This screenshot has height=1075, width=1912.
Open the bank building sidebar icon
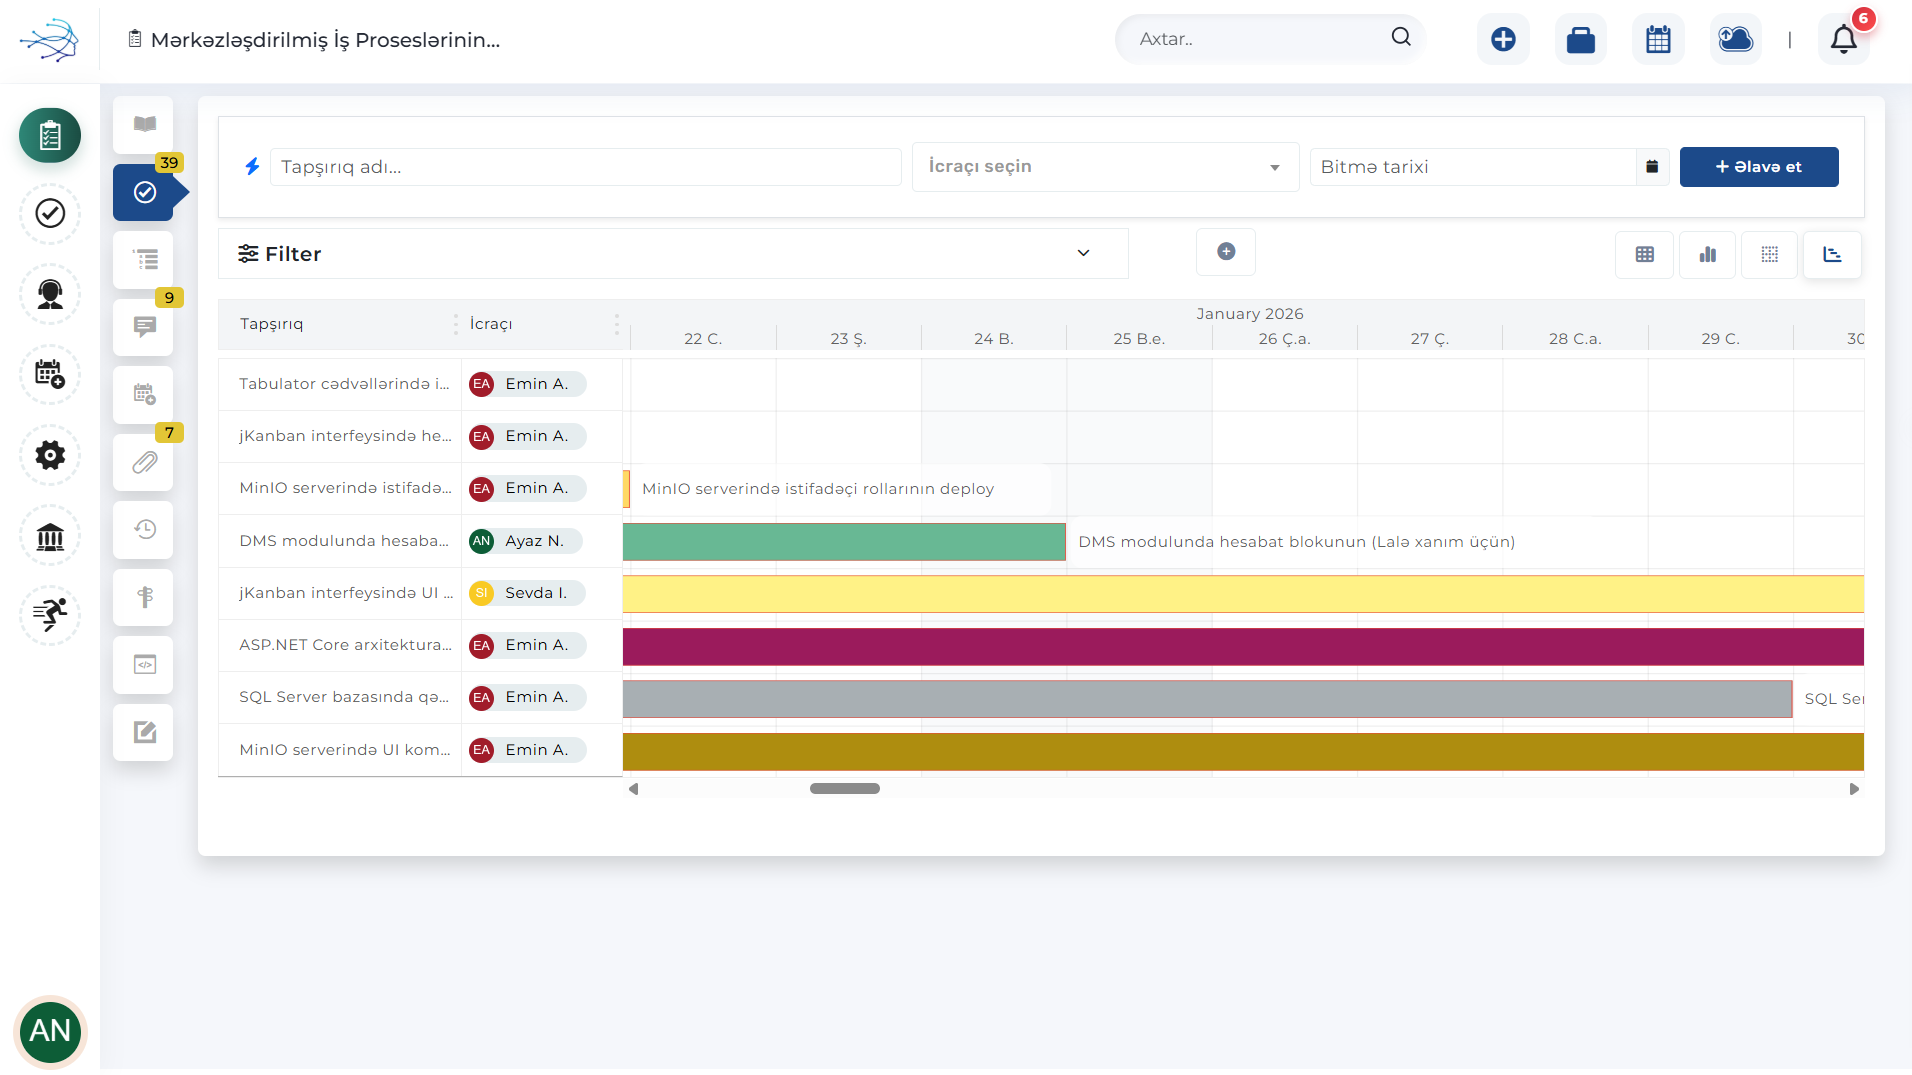click(50, 536)
